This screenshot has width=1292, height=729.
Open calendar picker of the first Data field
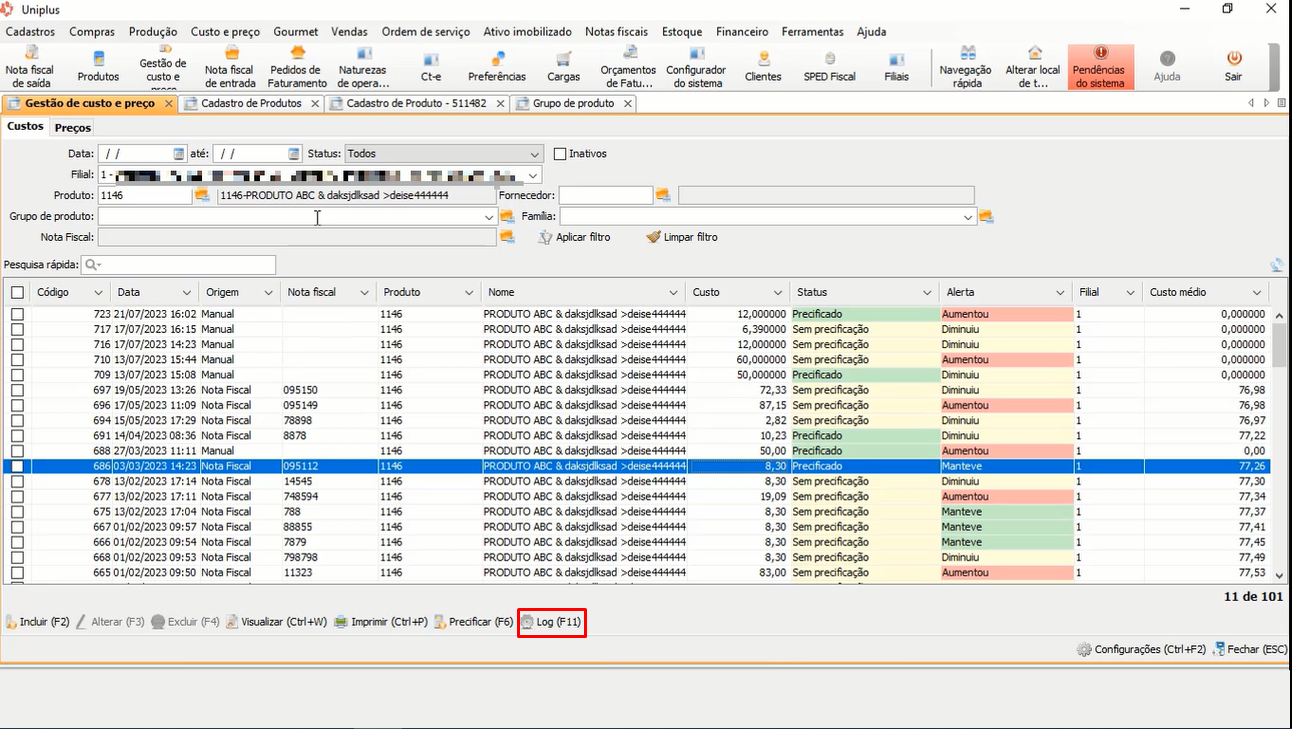pyautogui.click(x=179, y=154)
